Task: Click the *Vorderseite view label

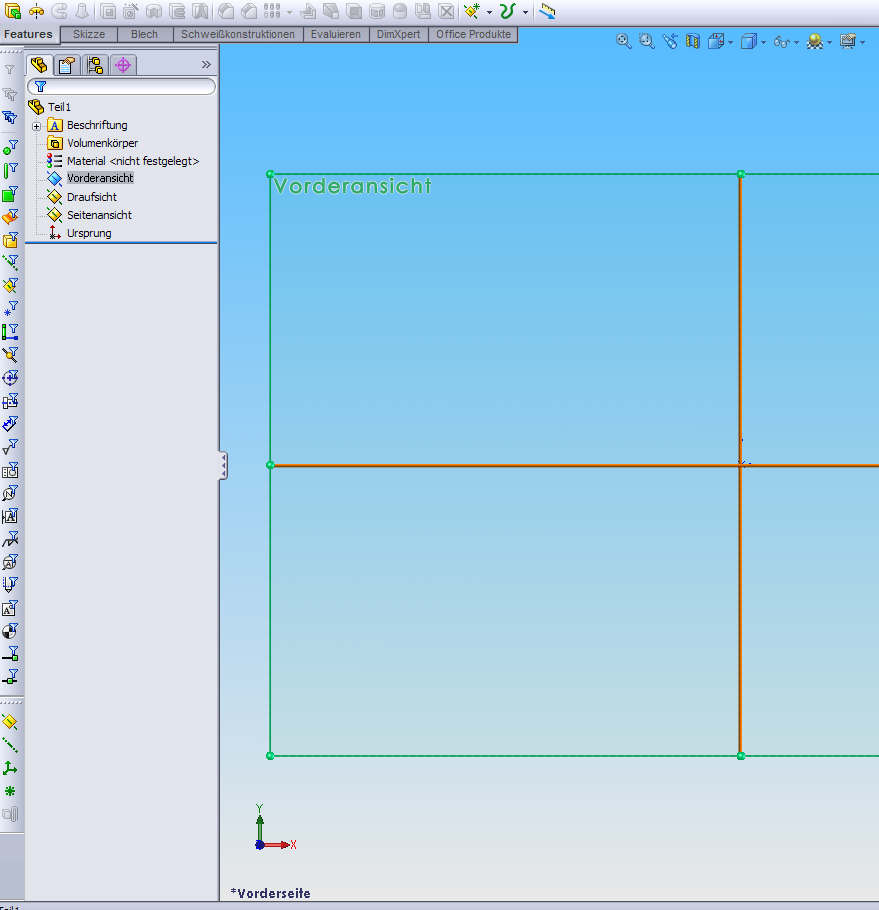Action: click(x=270, y=893)
